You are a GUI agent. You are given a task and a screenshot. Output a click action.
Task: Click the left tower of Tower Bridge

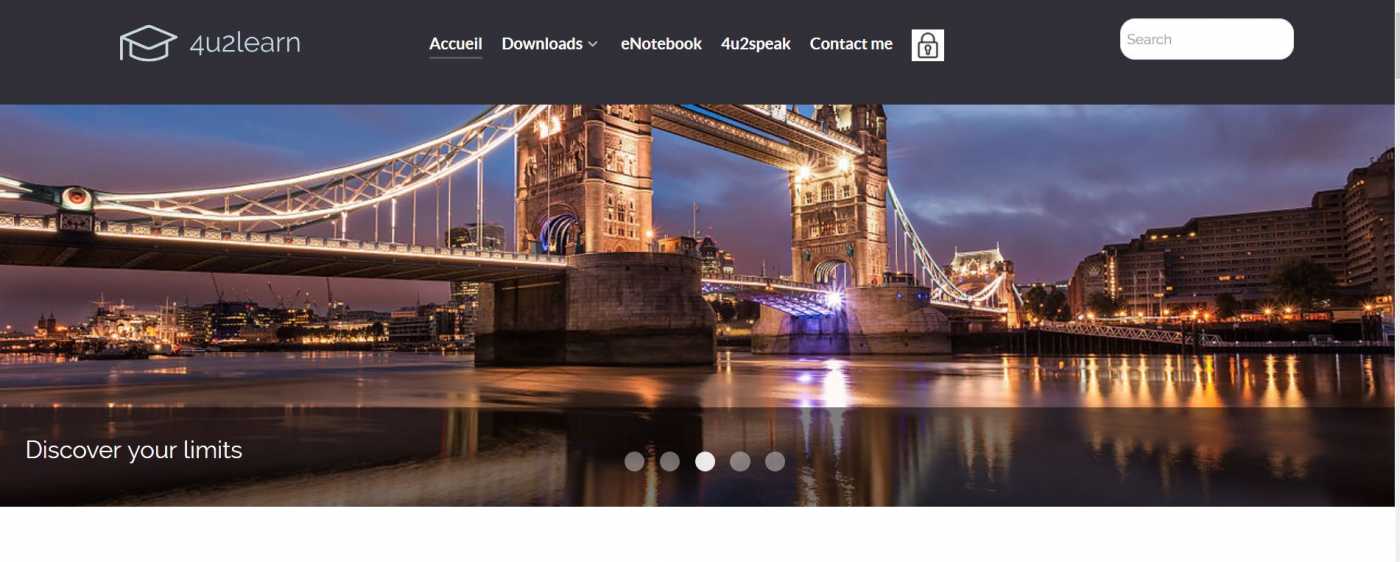coord(583,190)
